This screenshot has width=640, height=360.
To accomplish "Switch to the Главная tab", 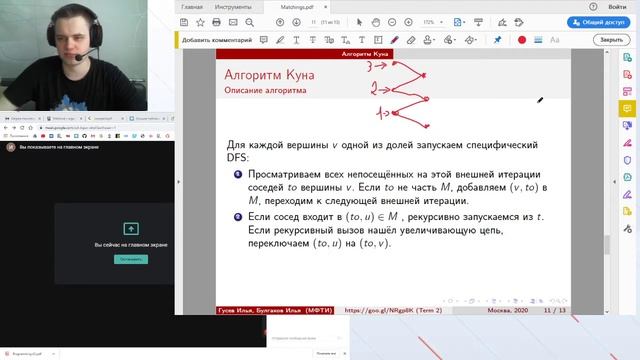I will (x=192, y=7).
